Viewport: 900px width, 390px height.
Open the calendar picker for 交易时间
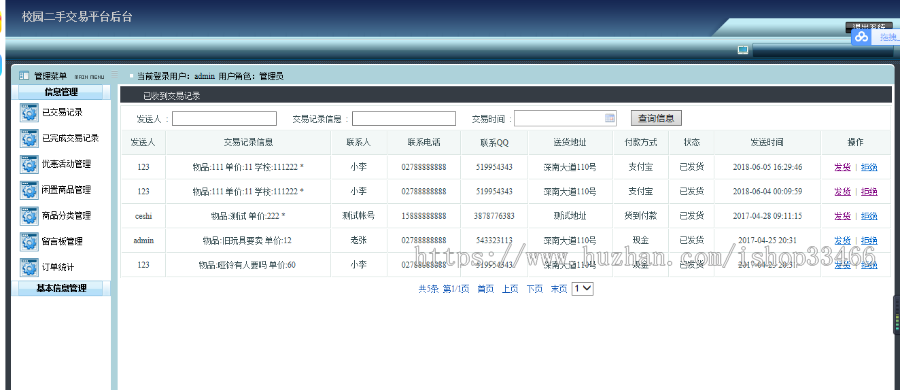(x=610, y=118)
